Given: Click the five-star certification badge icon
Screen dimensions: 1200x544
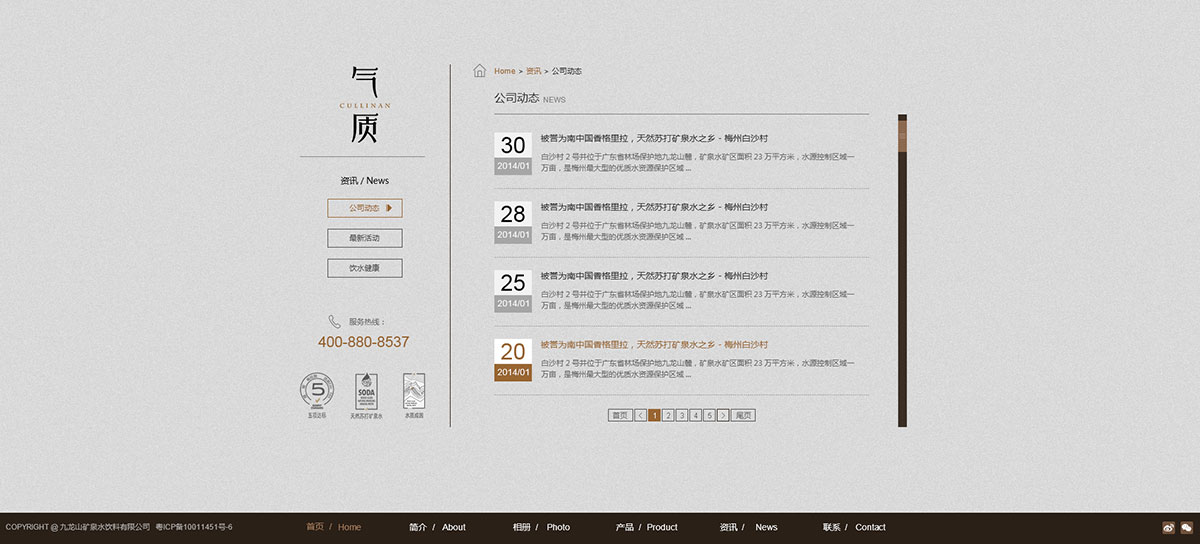Looking at the screenshot, I should pos(317,391).
